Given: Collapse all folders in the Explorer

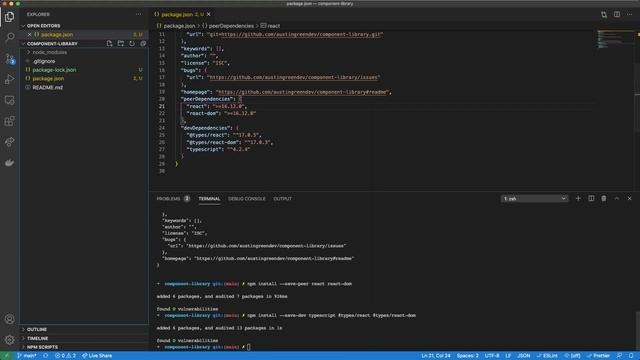Looking at the screenshot, I should [x=143, y=44].
